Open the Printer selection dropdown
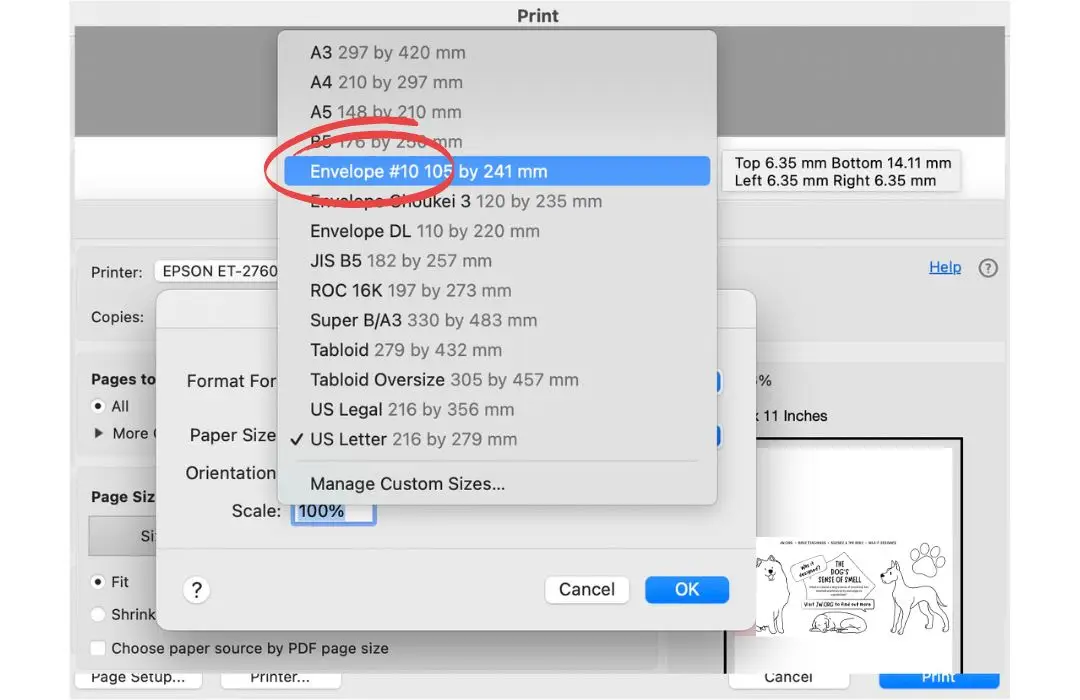1080x700 pixels. coord(215,272)
